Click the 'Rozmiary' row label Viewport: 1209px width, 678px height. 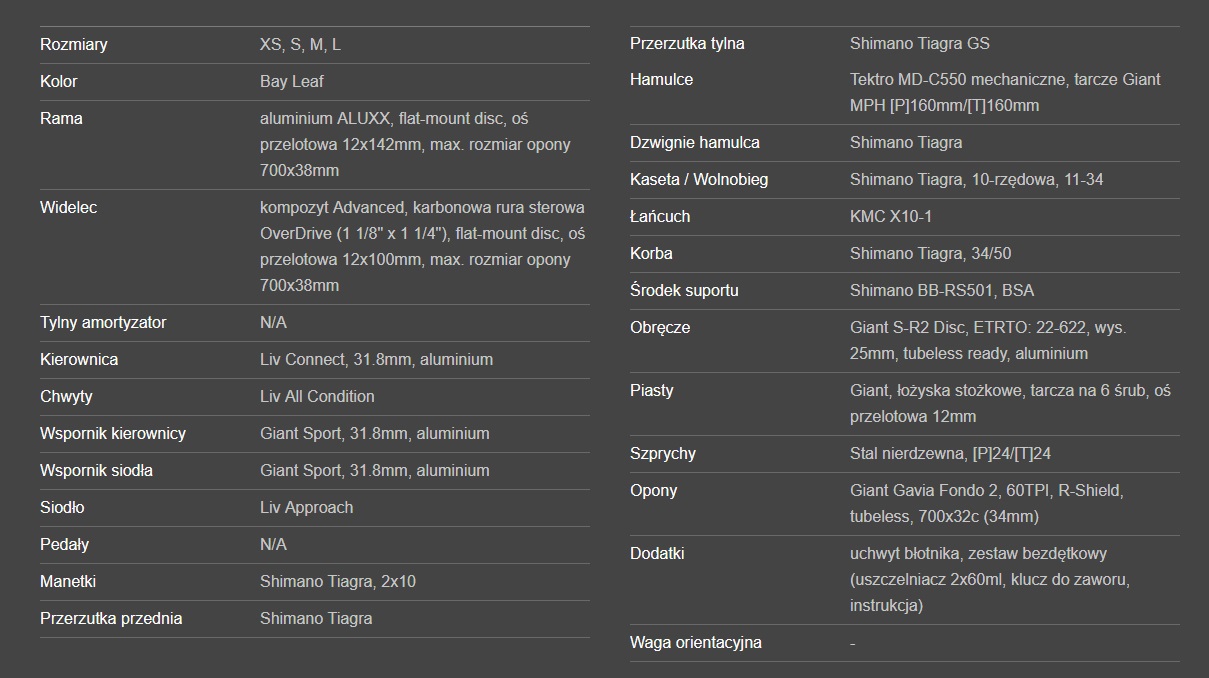(x=74, y=44)
